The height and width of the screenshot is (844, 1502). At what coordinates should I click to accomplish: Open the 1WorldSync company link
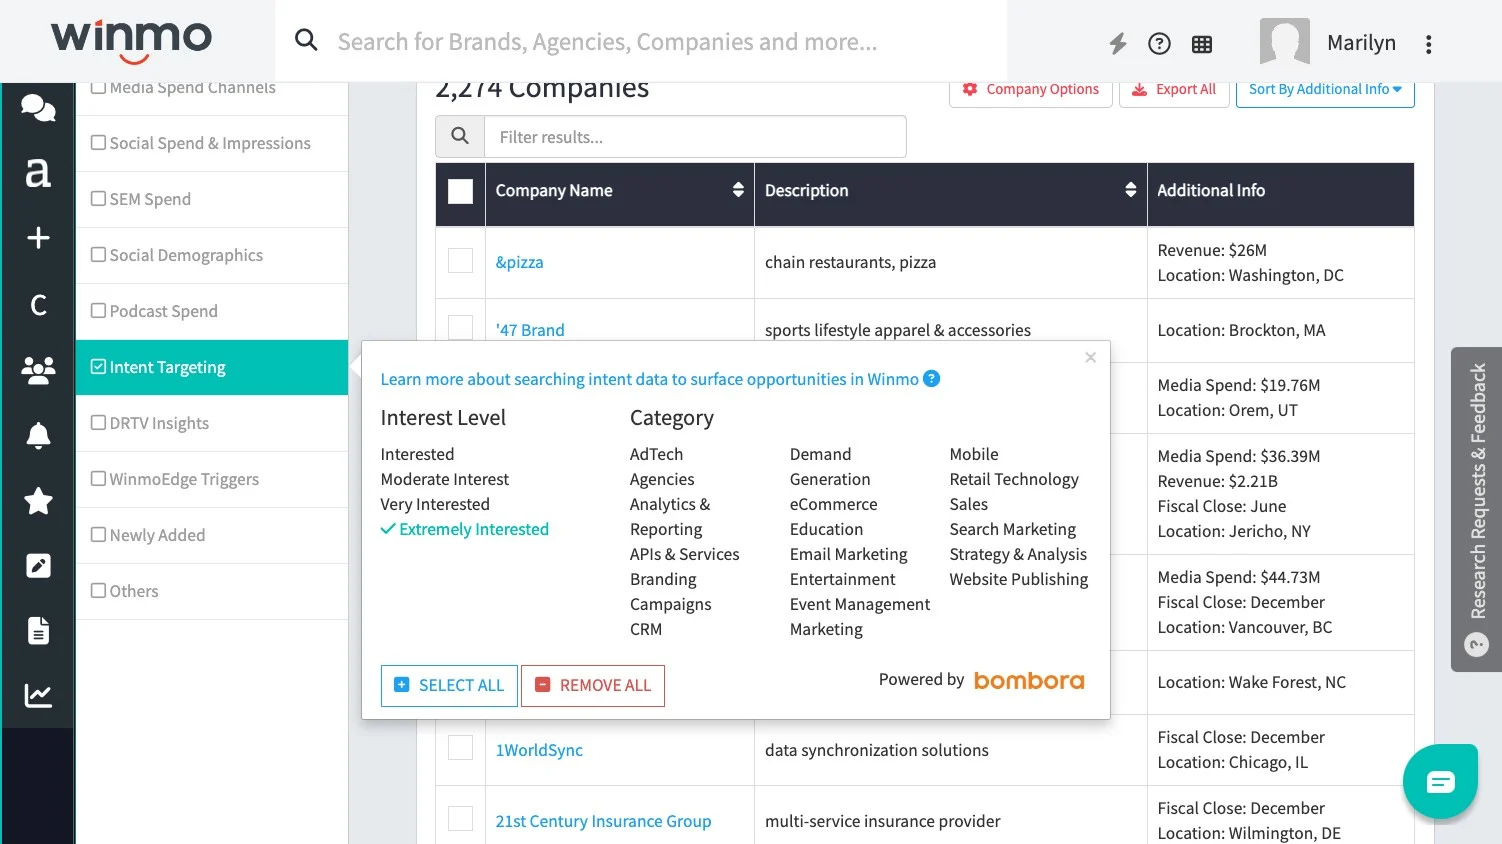tap(539, 750)
